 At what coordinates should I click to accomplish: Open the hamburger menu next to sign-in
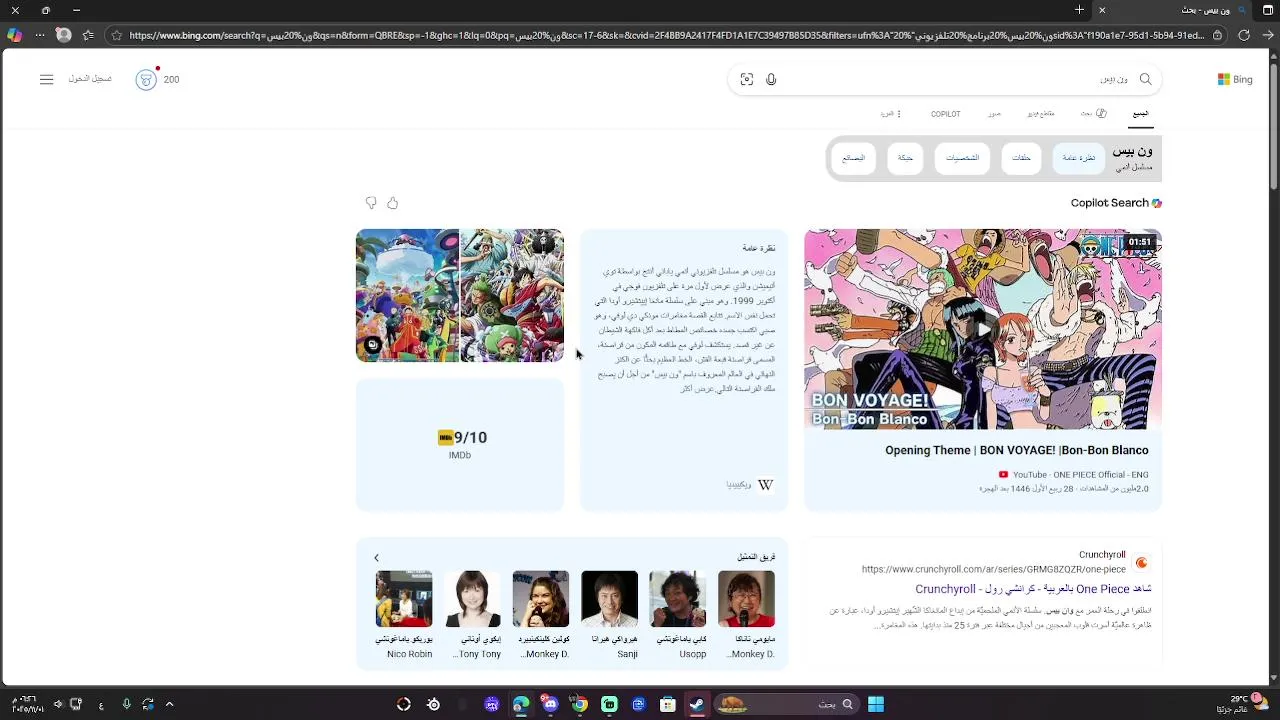[46, 79]
